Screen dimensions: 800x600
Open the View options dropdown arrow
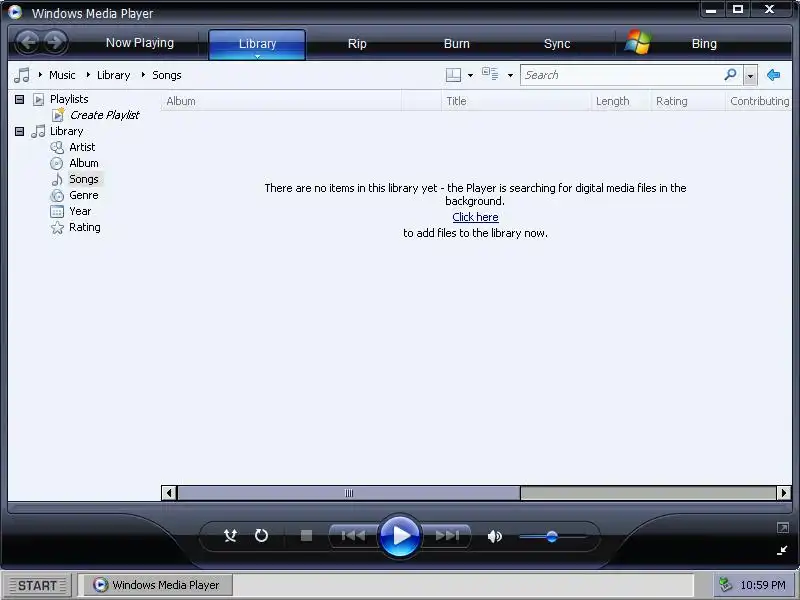point(510,76)
